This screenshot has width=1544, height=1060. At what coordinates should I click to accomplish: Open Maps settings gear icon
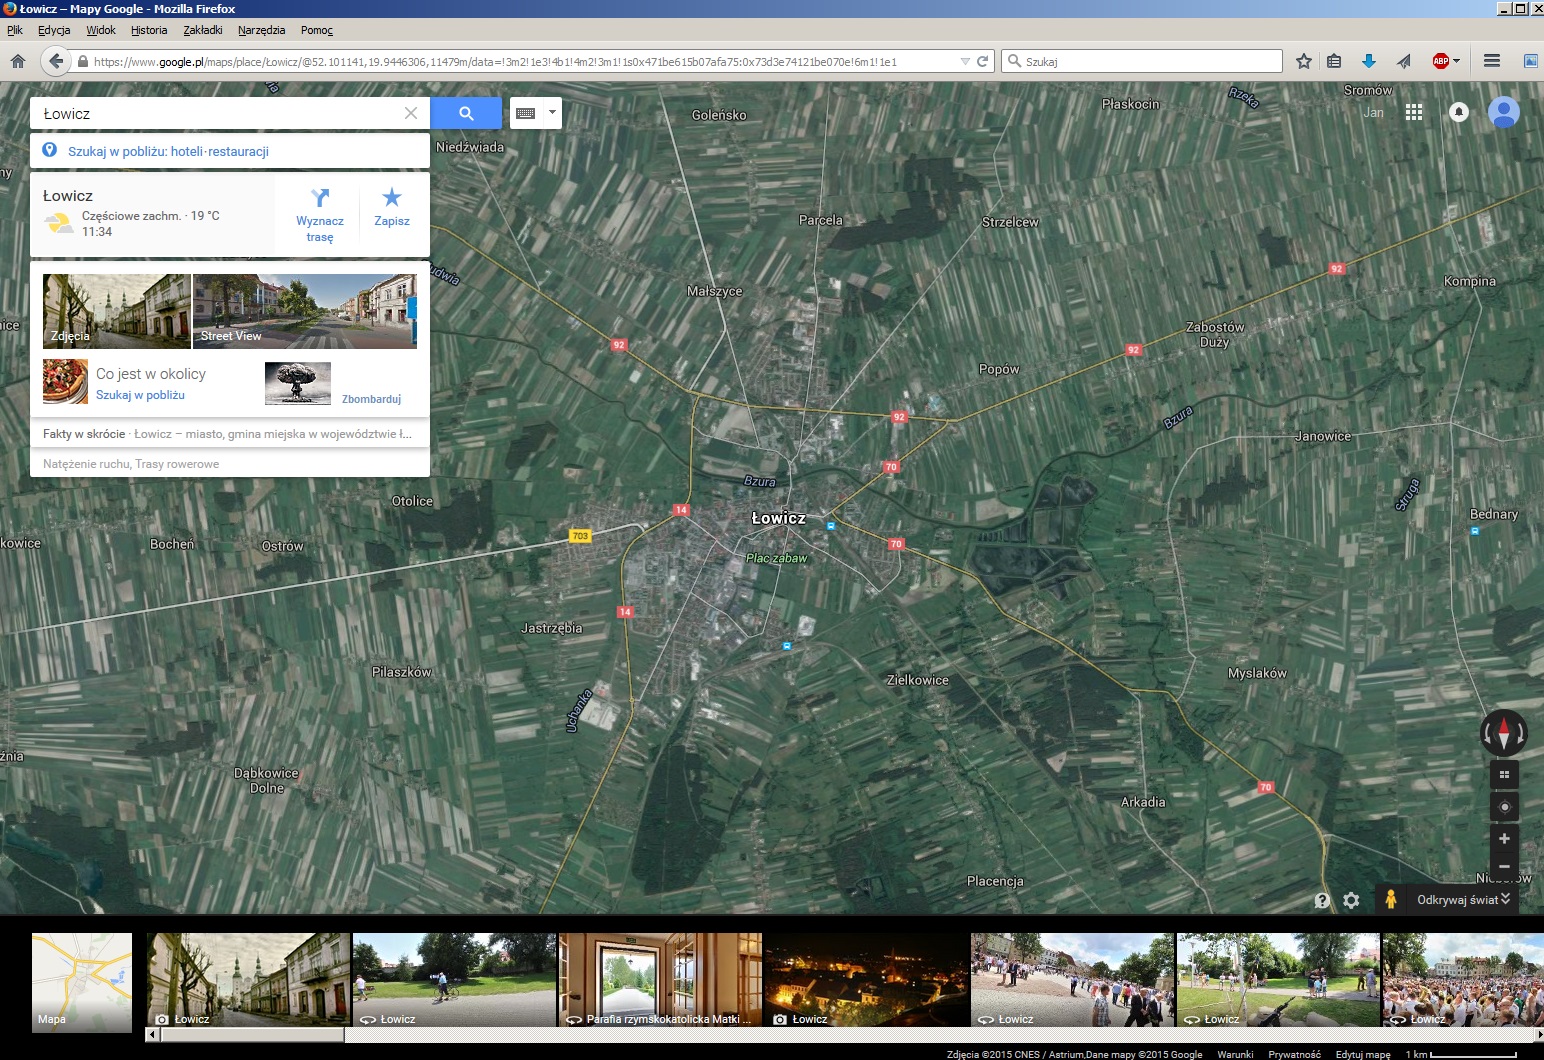coord(1351,900)
